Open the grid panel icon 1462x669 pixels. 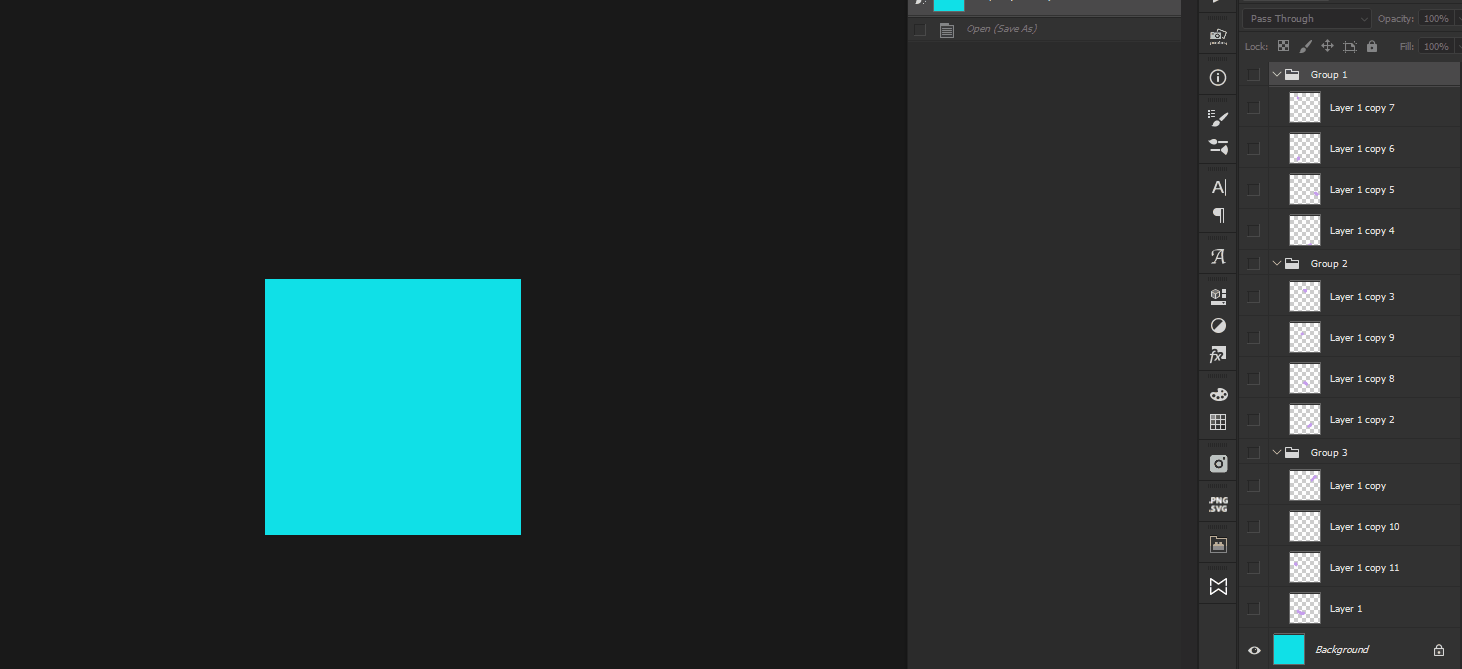point(1217,421)
